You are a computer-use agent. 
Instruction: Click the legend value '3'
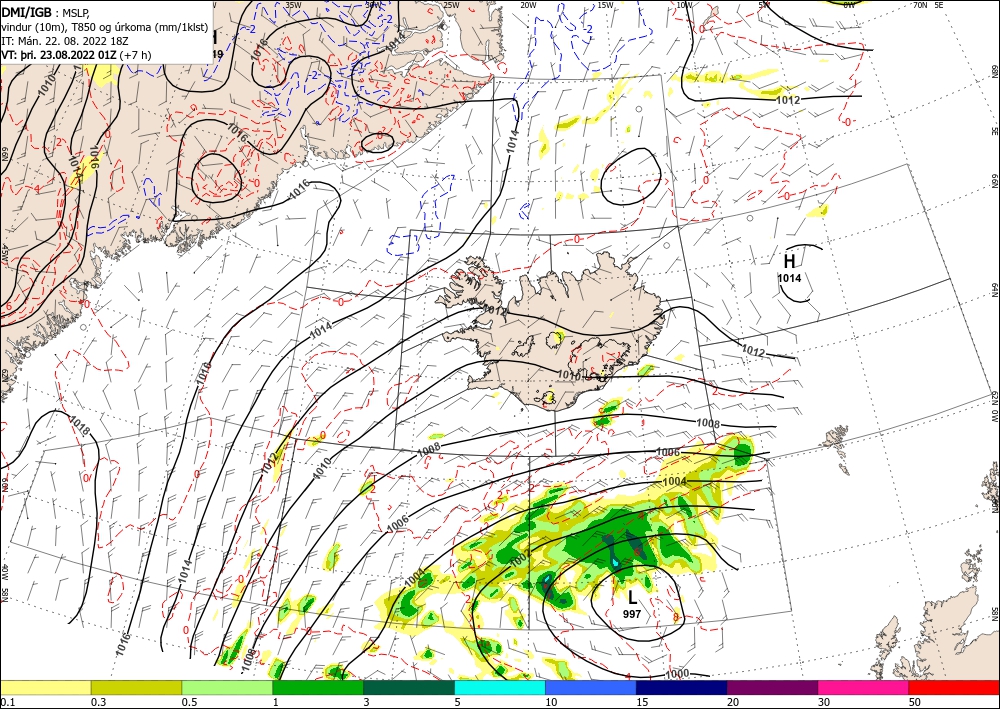pyautogui.click(x=367, y=702)
